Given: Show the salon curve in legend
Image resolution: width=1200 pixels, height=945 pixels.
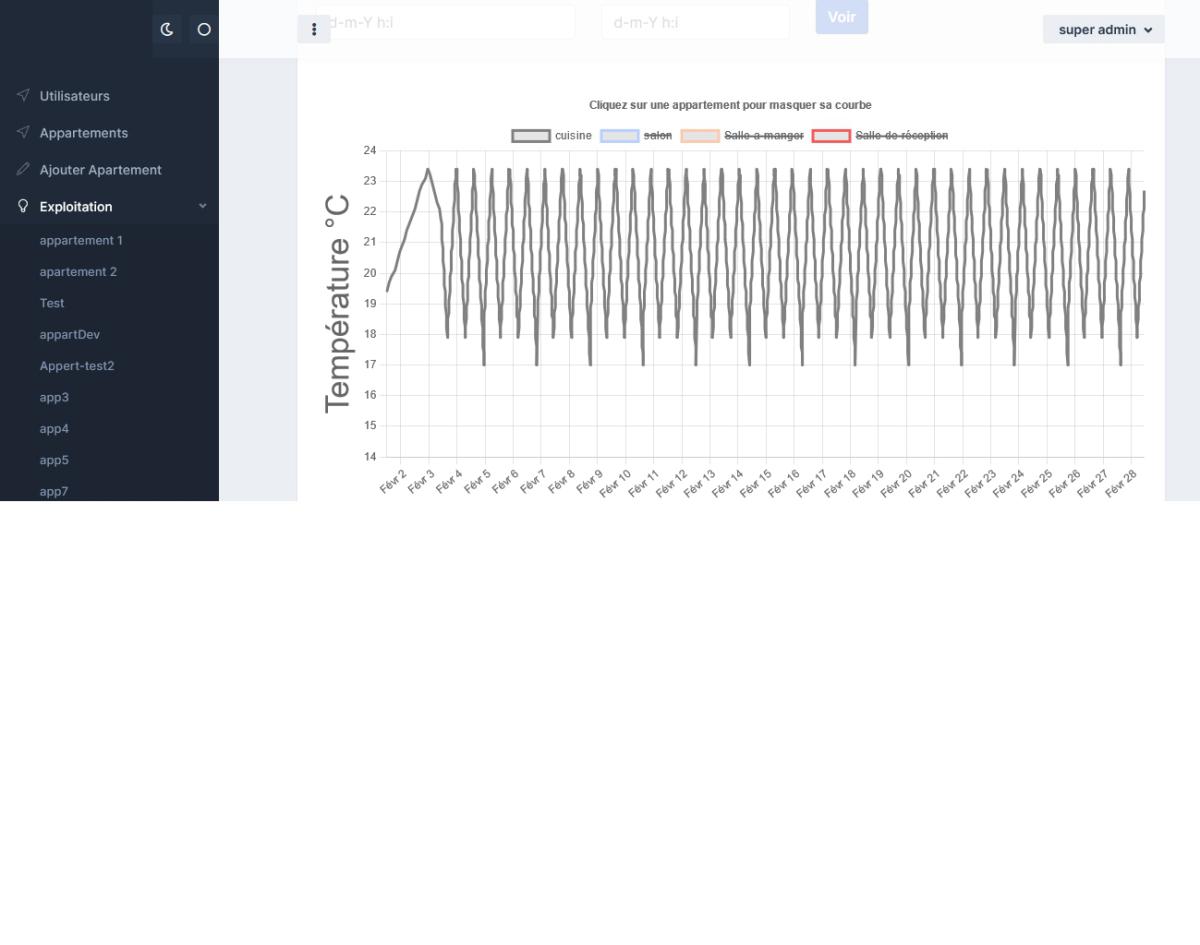Looking at the screenshot, I should [658, 135].
